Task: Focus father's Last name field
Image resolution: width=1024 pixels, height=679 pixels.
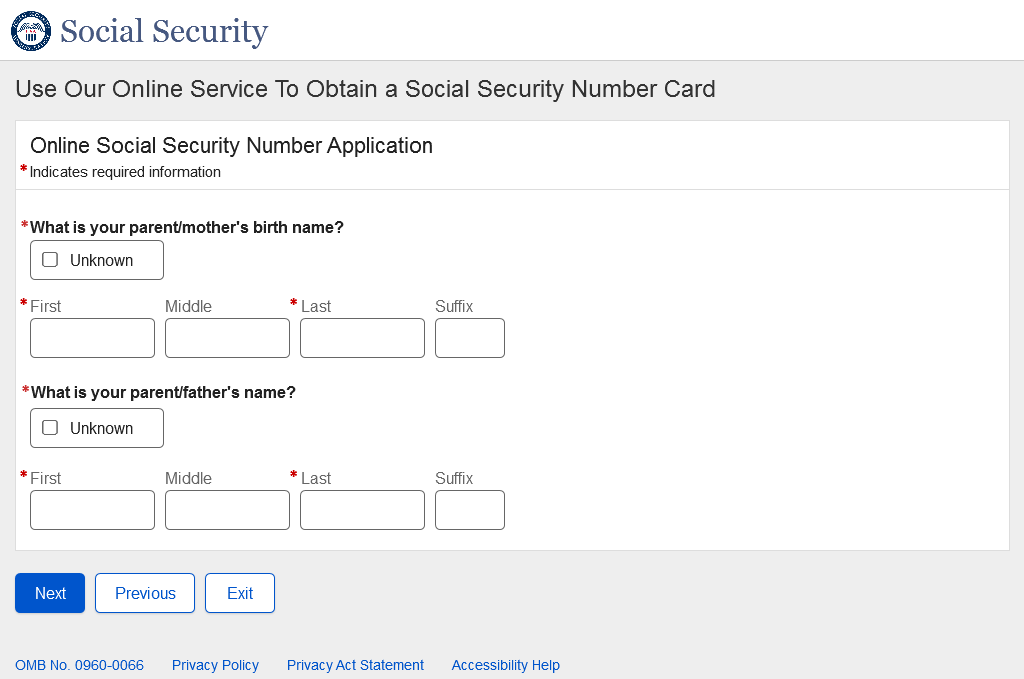Action: coord(362,510)
